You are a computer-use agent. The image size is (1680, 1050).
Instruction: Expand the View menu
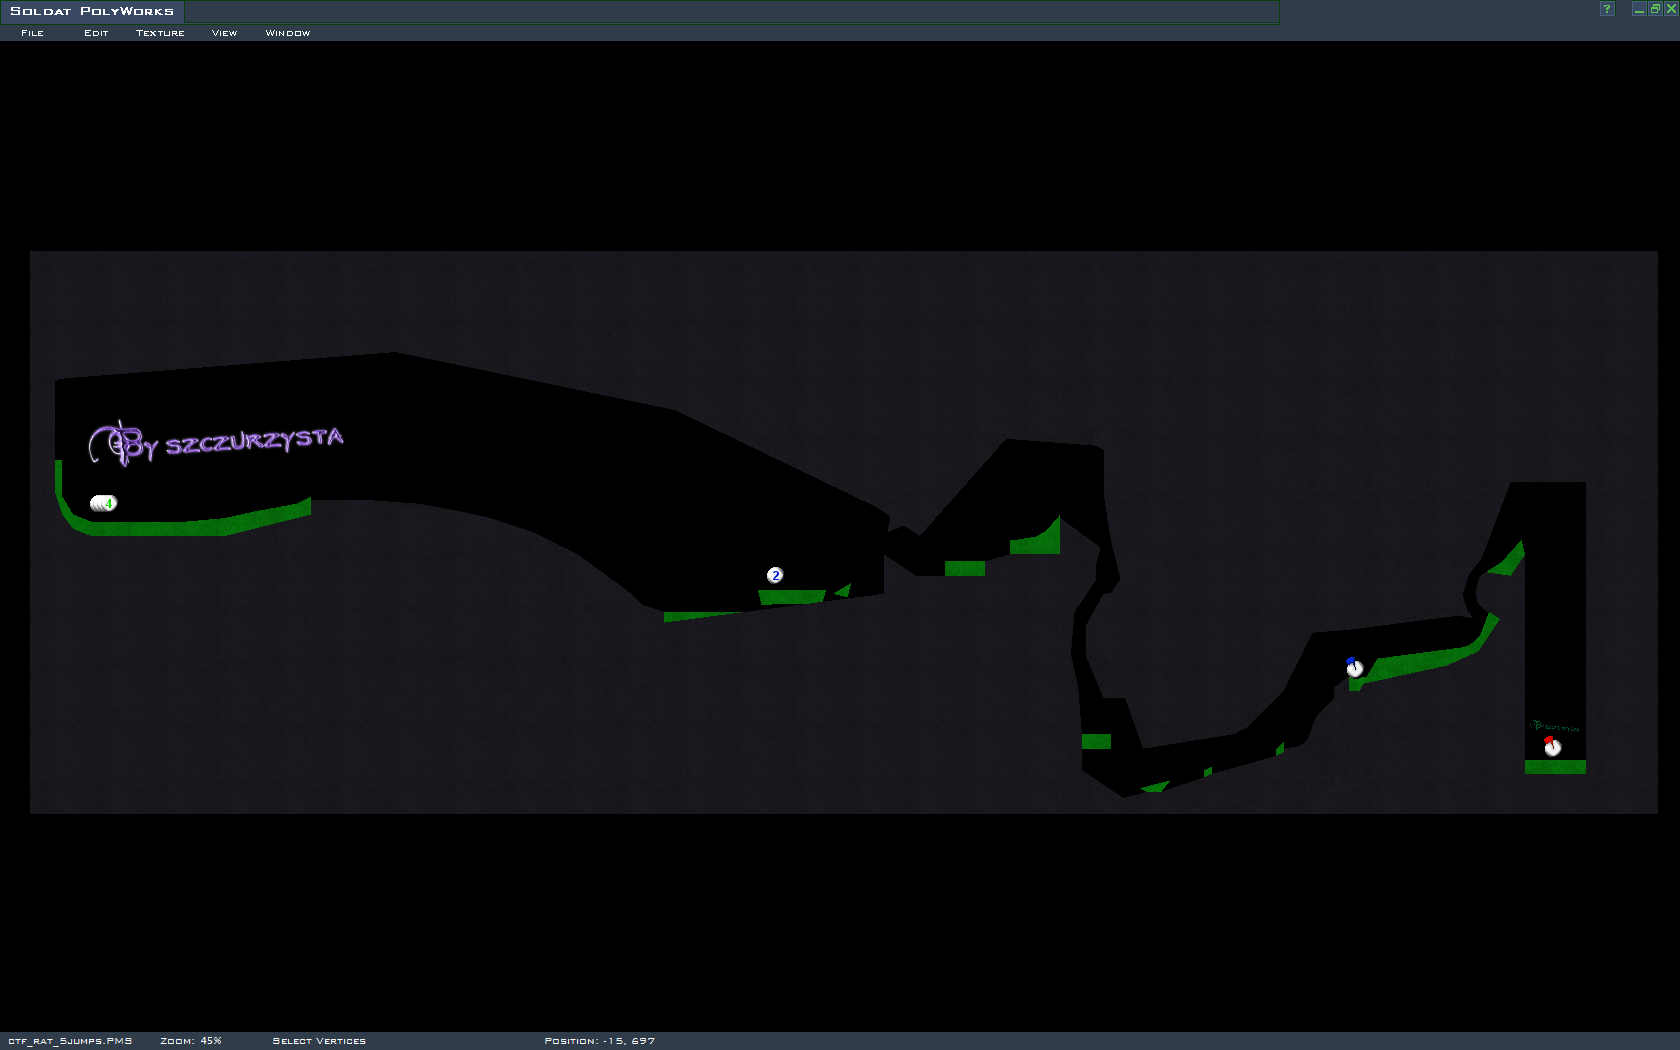tap(224, 33)
